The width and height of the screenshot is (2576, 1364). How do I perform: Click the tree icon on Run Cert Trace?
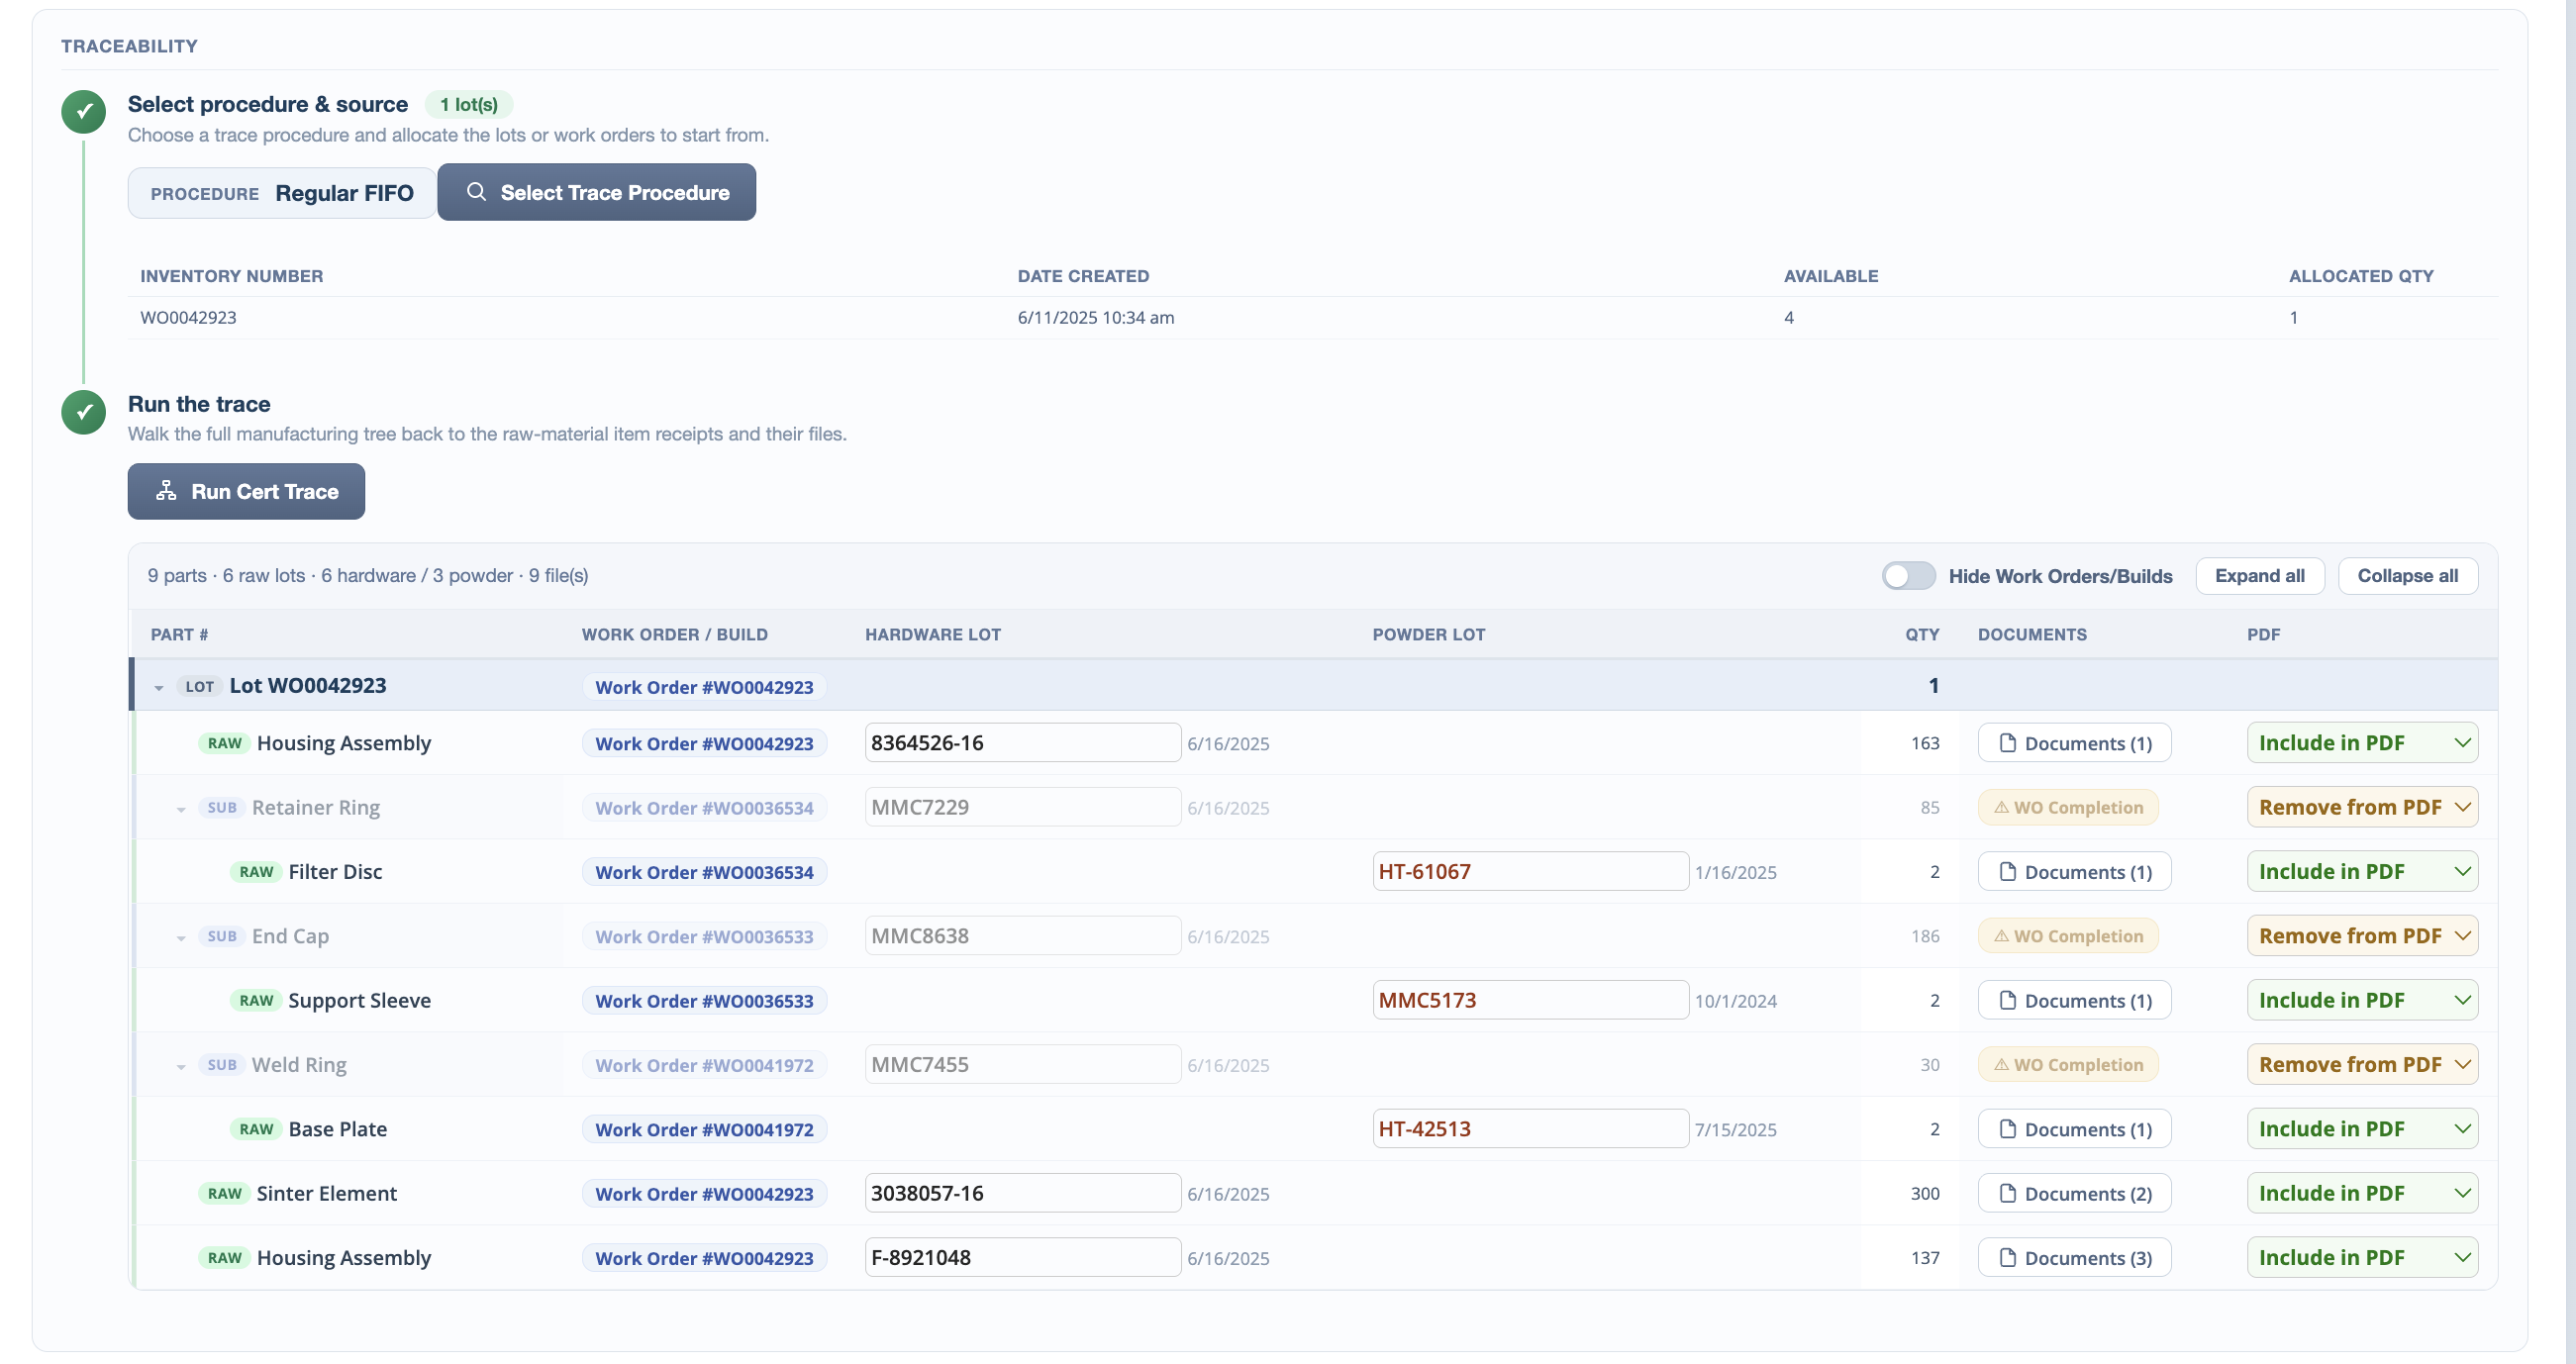[166, 491]
